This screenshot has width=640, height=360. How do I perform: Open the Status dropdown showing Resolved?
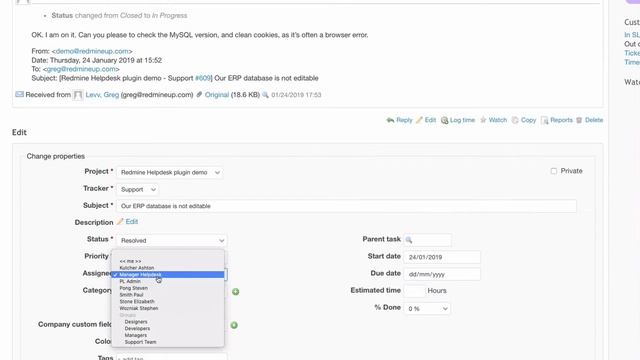(x=171, y=240)
